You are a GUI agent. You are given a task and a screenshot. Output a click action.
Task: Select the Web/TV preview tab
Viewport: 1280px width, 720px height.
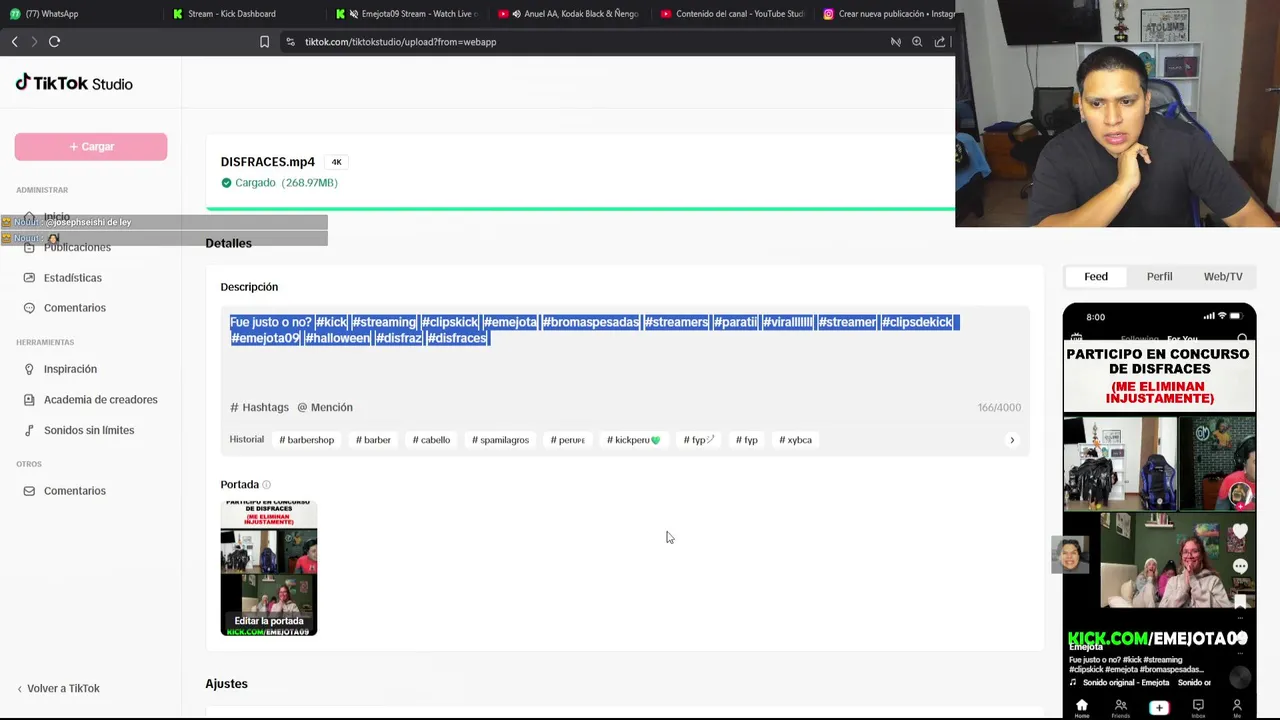click(1223, 277)
